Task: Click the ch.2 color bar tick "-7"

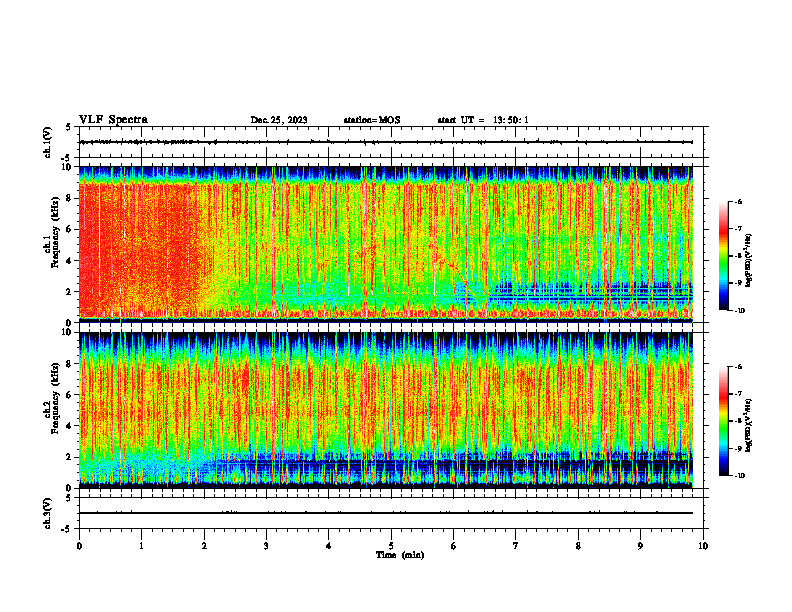Action: 738,394
